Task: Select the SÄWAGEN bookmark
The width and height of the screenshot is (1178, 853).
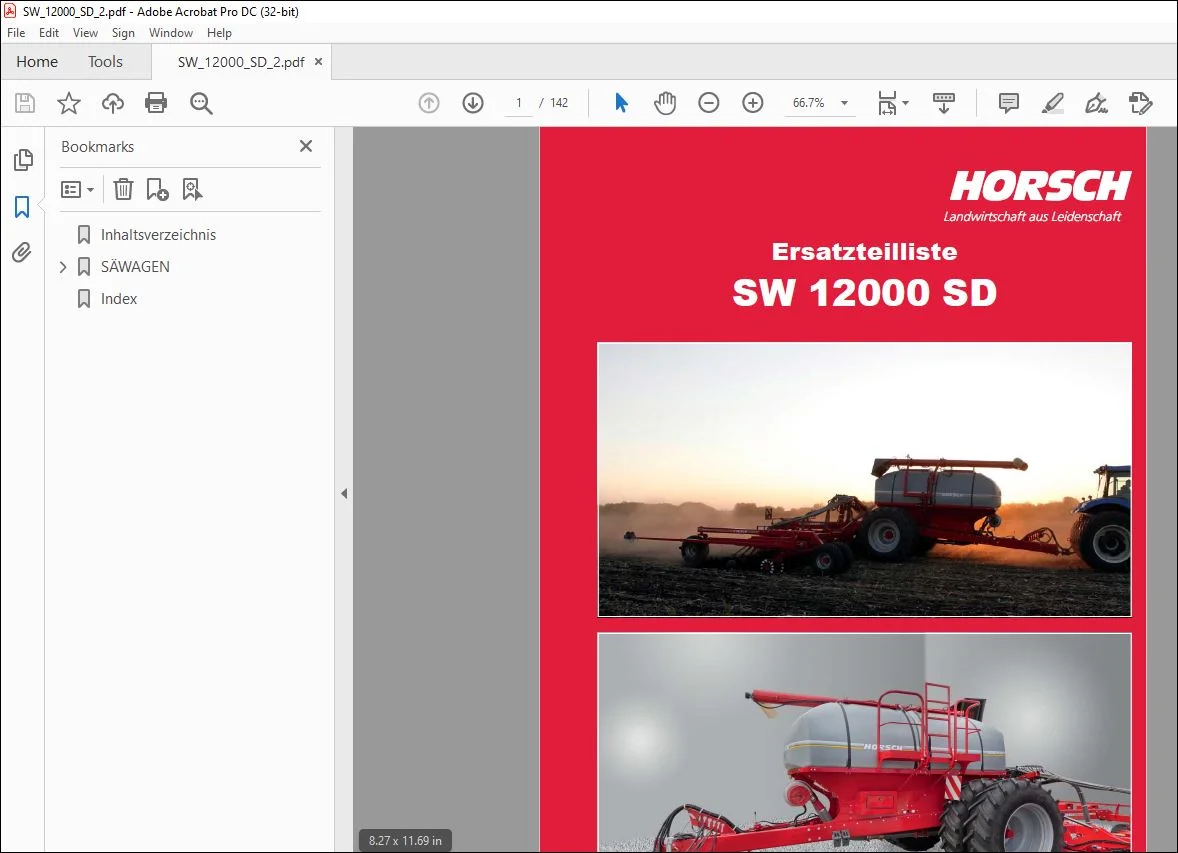Action: [135, 267]
